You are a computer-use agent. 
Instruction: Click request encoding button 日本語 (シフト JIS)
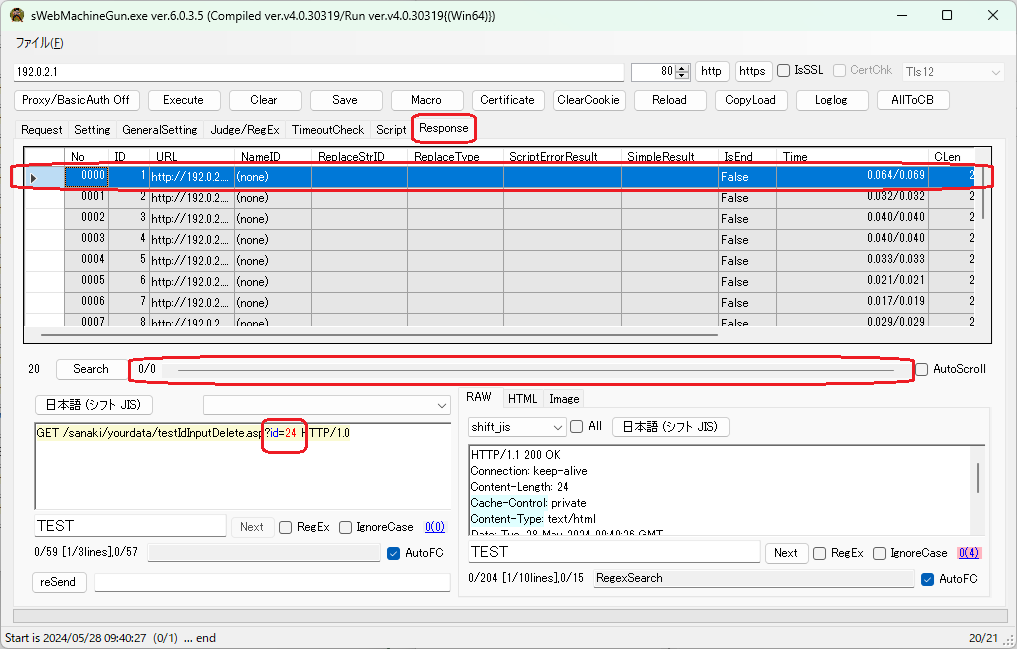[93, 405]
